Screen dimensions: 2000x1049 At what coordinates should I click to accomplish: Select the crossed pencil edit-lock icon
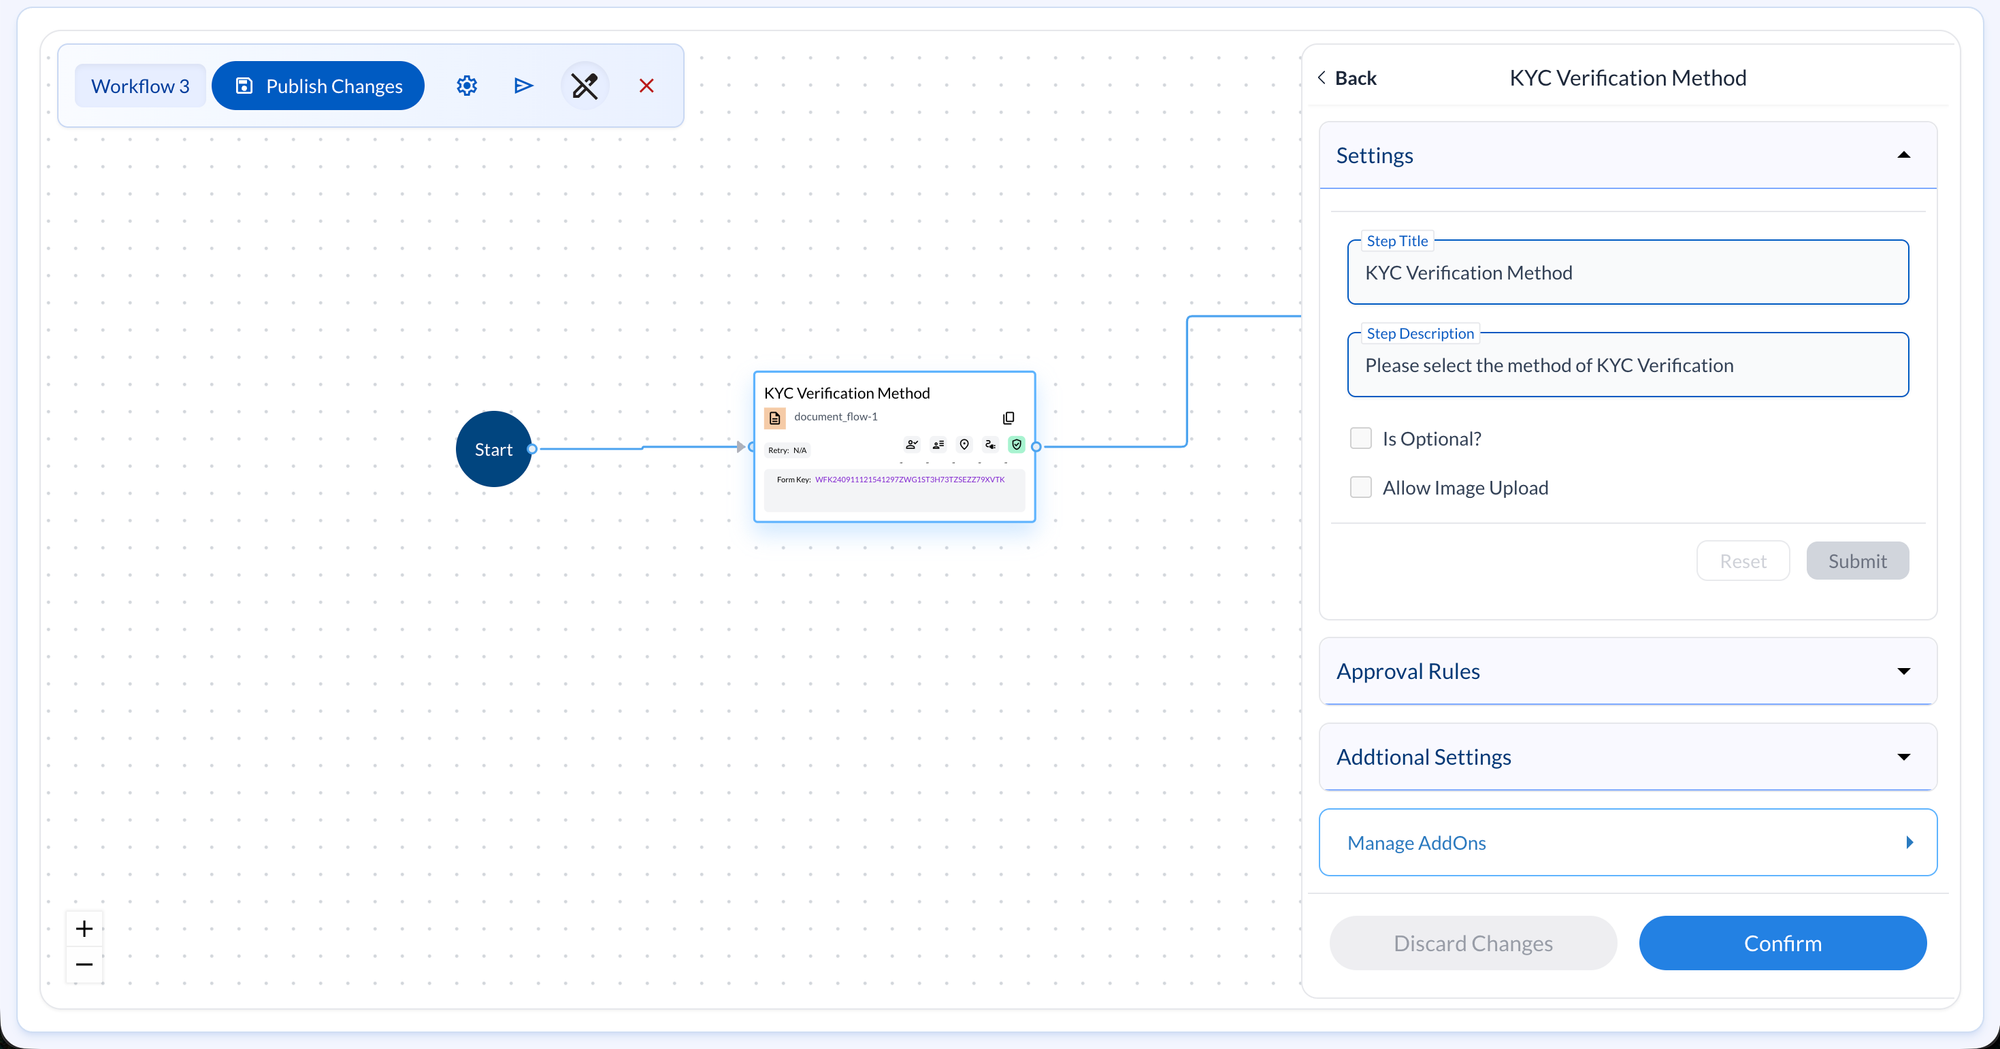[x=585, y=85]
